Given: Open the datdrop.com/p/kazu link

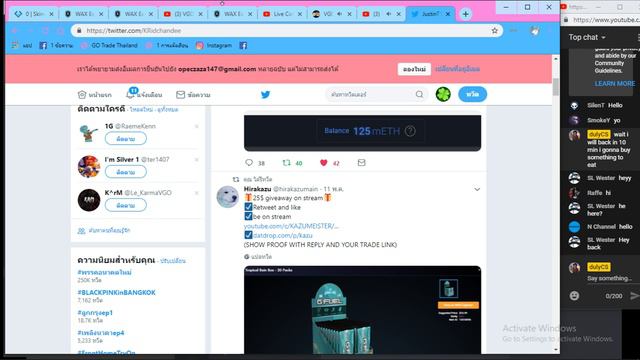Looking at the screenshot, I should tap(282, 236).
